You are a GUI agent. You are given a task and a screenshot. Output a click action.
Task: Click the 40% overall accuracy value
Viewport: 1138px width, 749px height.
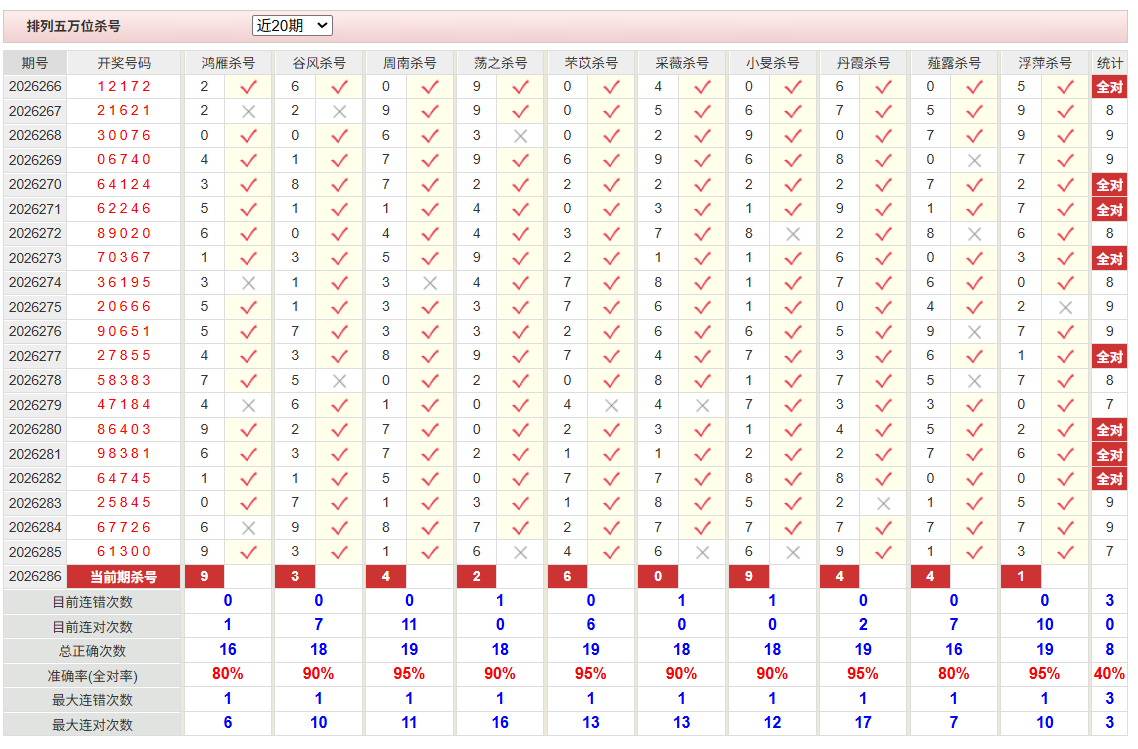(x=1110, y=674)
